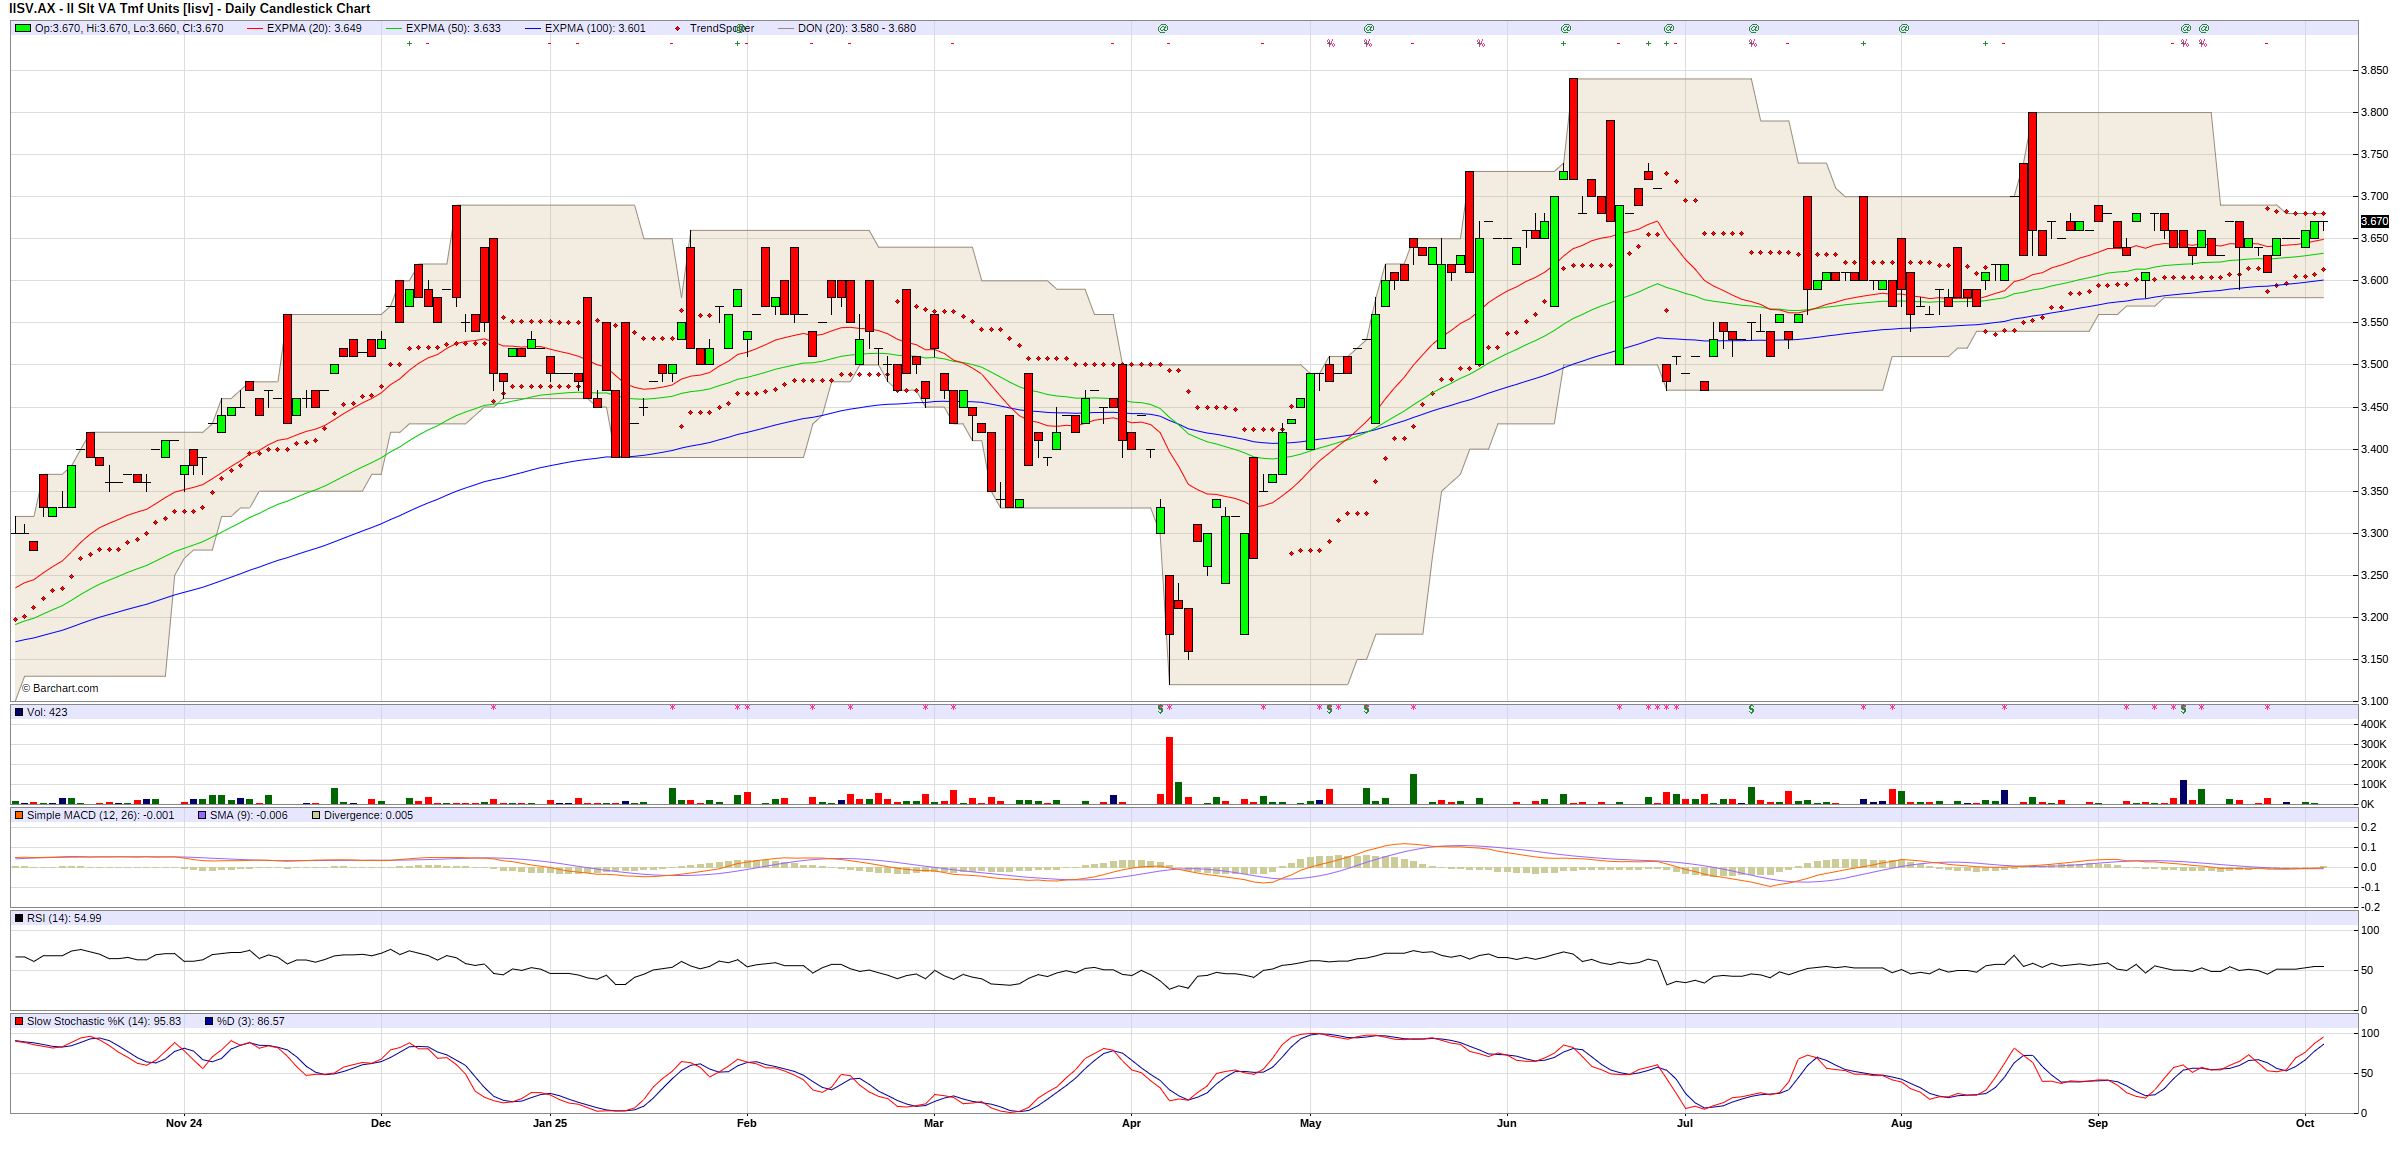Click the red TrendSpotter diamond legend marker
Screen dimensions: 2400x1154
pos(677,28)
